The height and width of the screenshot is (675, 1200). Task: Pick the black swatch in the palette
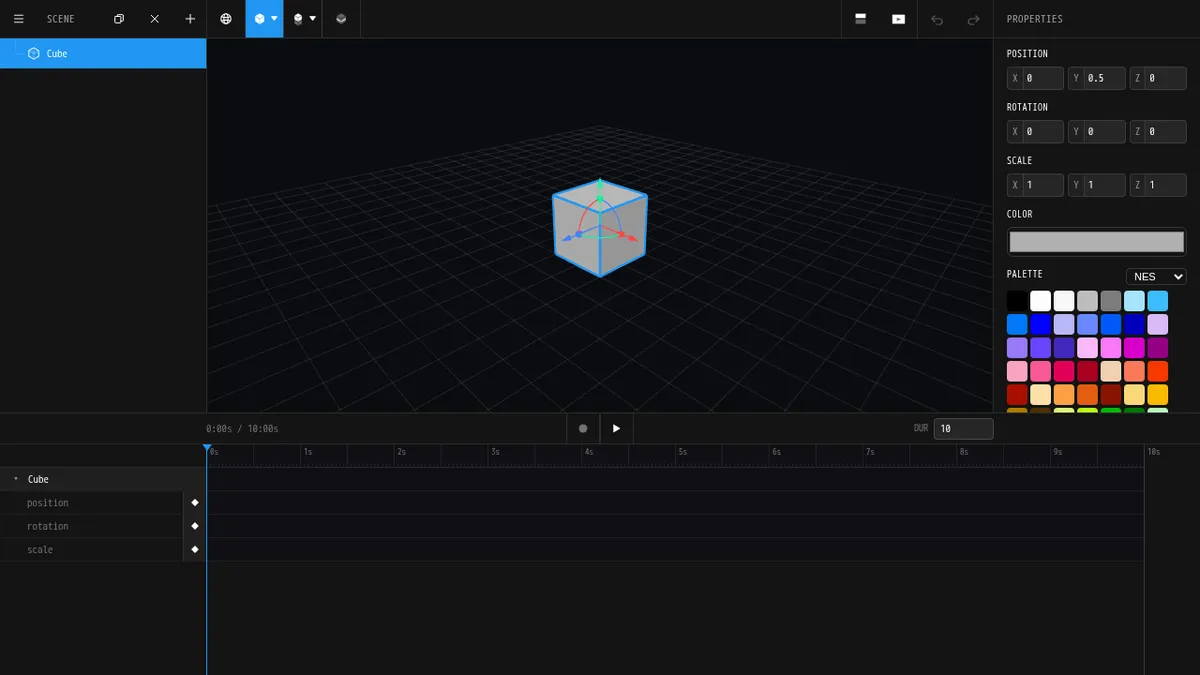(1016, 301)
